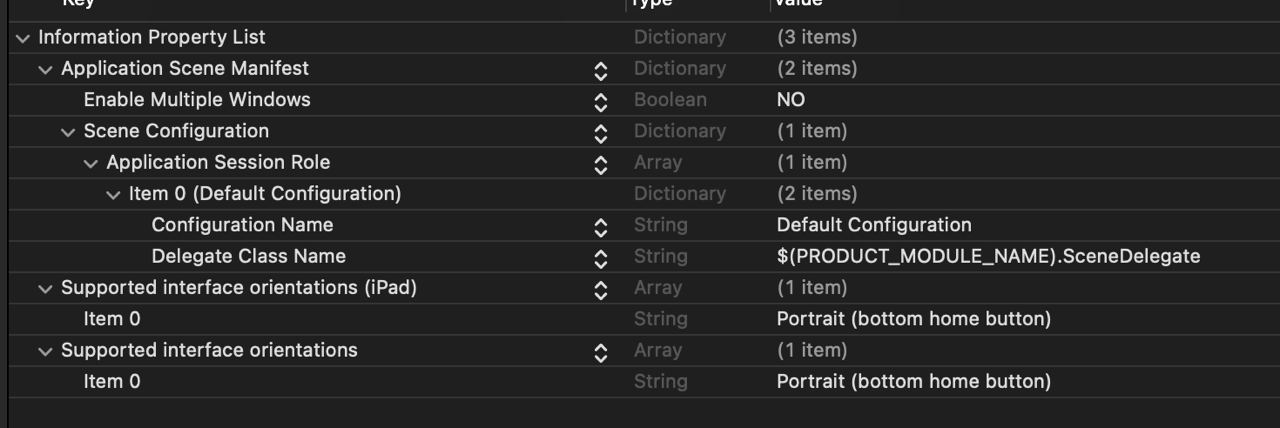This screenshot has height=428, width=1280.
Task: Select Portrait value under iPad orientations
Action: tap(914, 319)
